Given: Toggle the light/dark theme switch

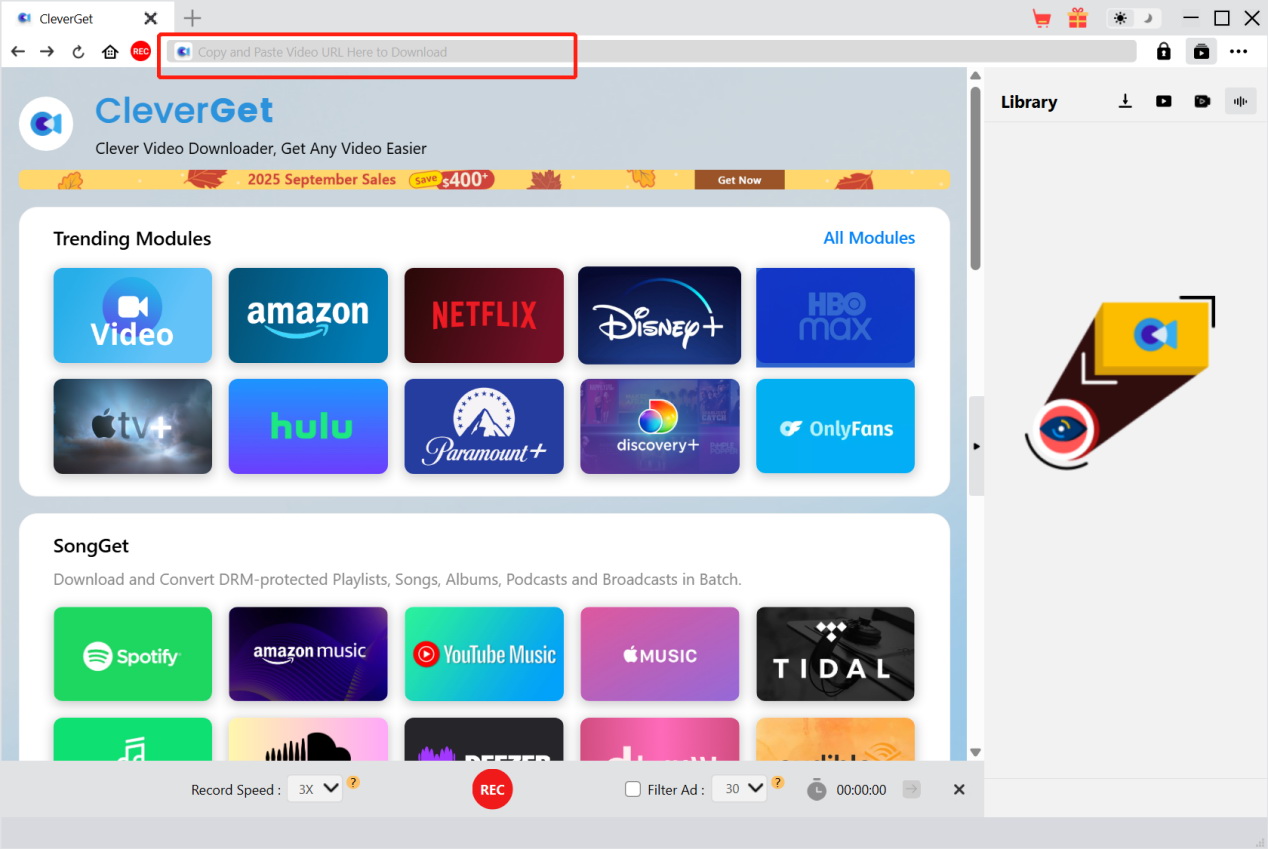Looking at the screenshot, I should tap(1133, 18).
